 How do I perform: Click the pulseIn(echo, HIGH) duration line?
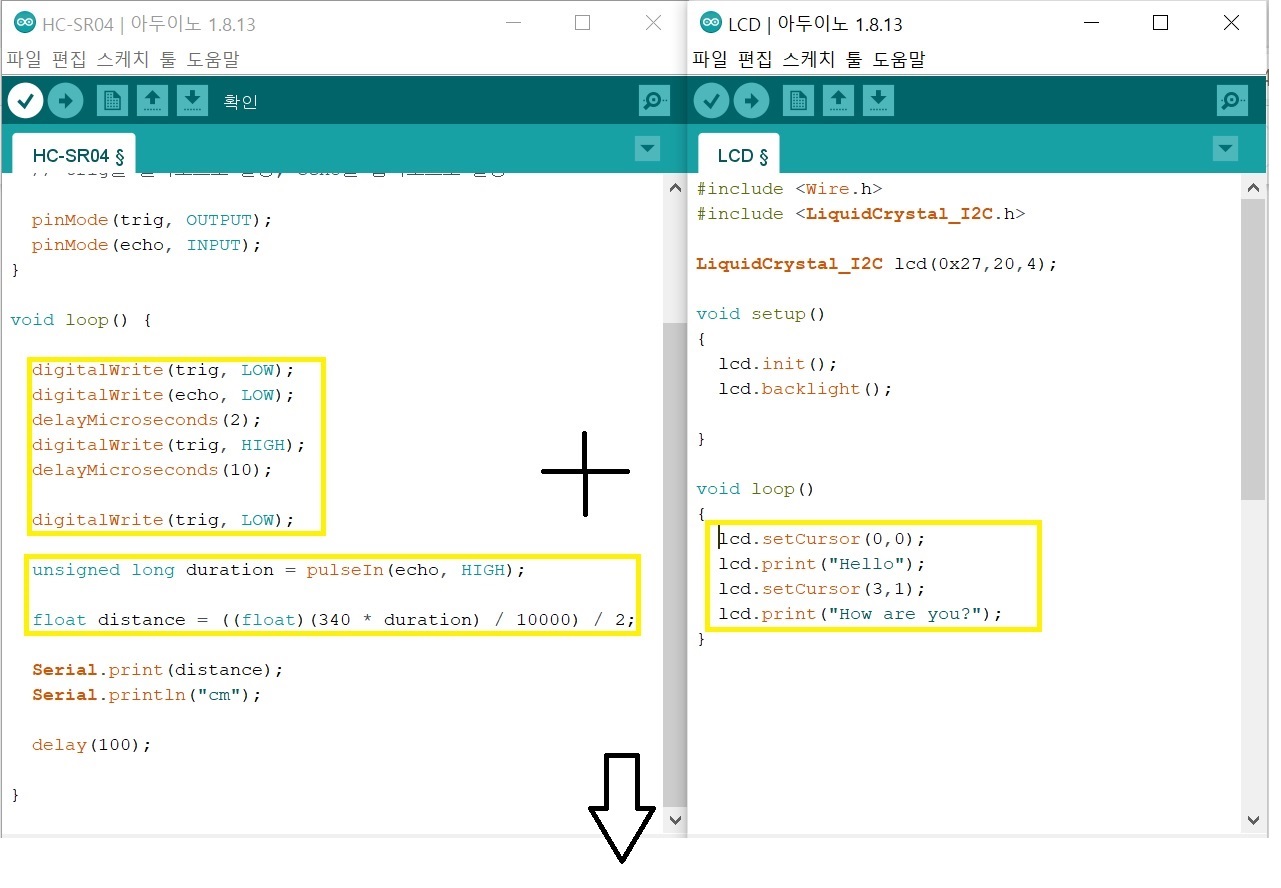tap(278, 570)
